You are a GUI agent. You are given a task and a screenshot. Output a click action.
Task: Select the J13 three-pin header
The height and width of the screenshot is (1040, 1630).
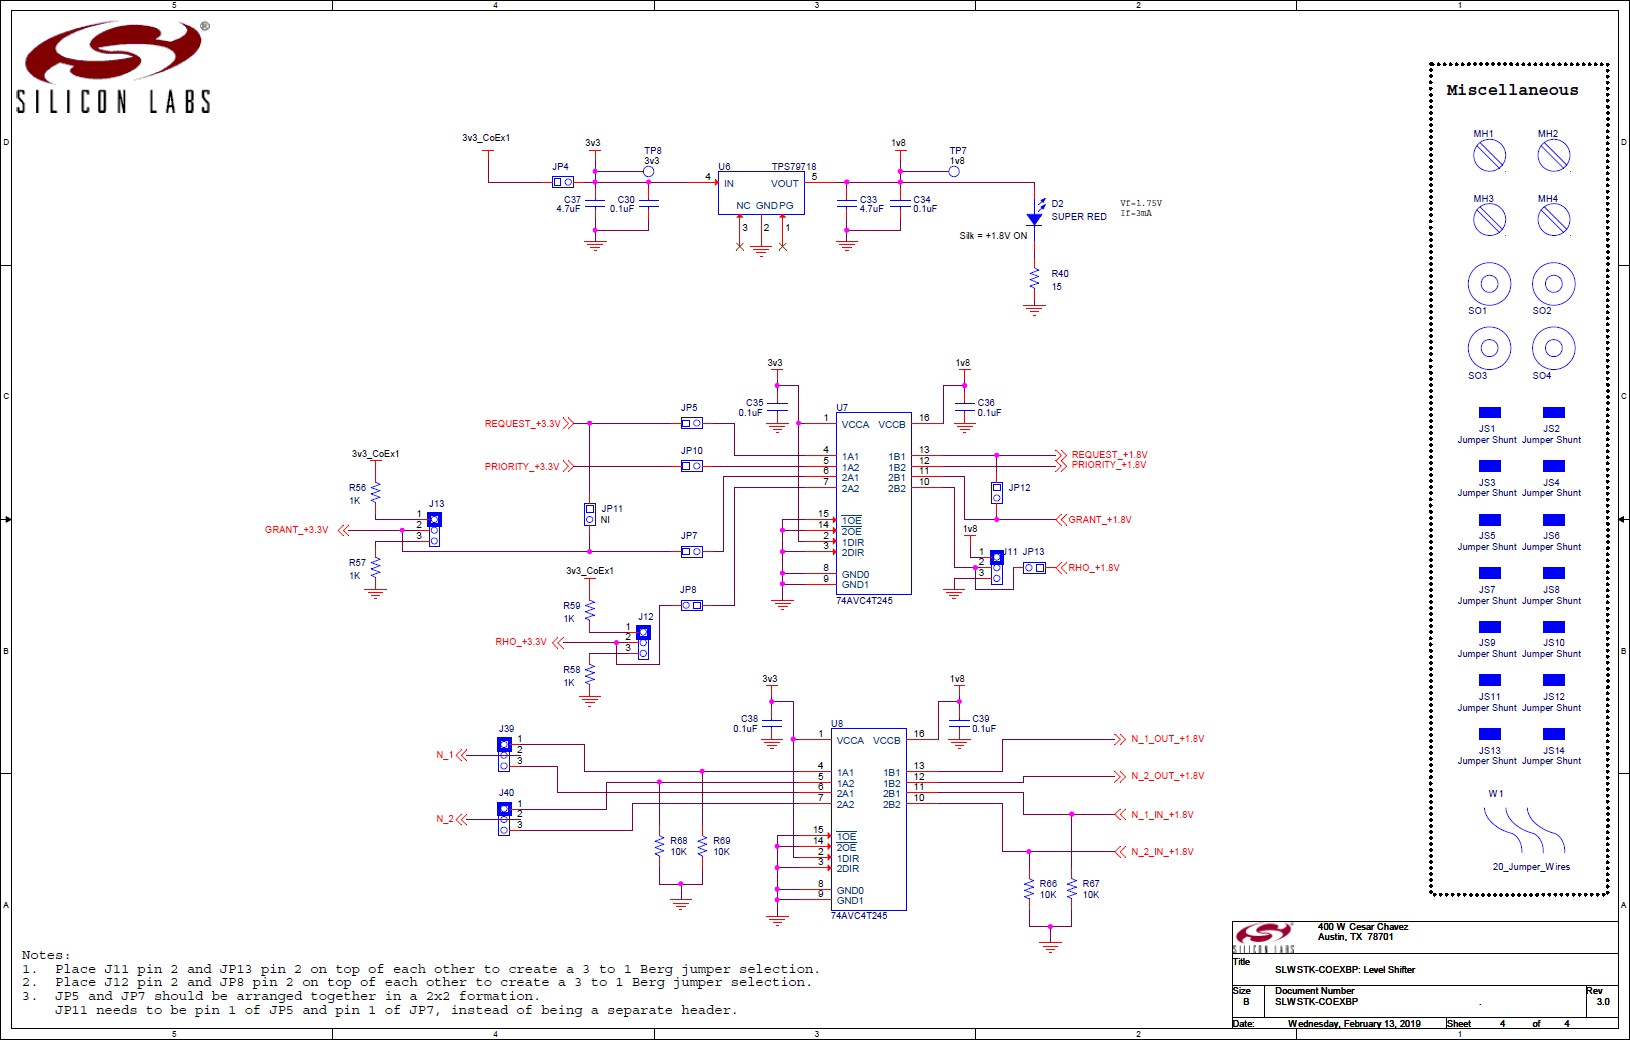point(434,528)
